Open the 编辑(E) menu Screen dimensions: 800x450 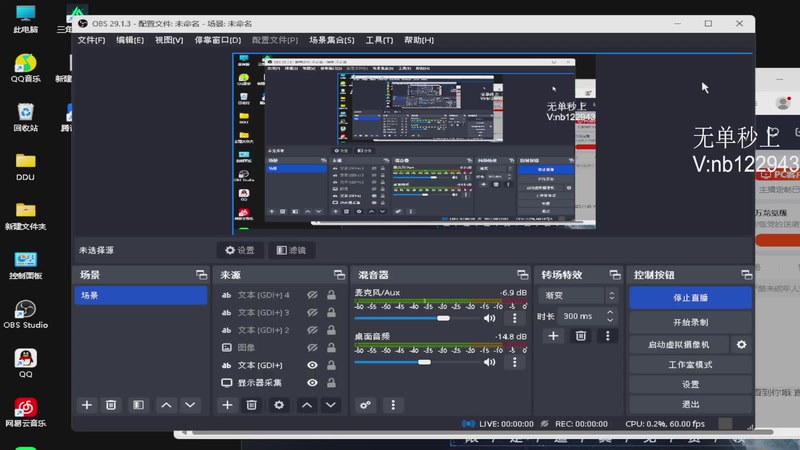pyautogui.click(x=130, y=40)
